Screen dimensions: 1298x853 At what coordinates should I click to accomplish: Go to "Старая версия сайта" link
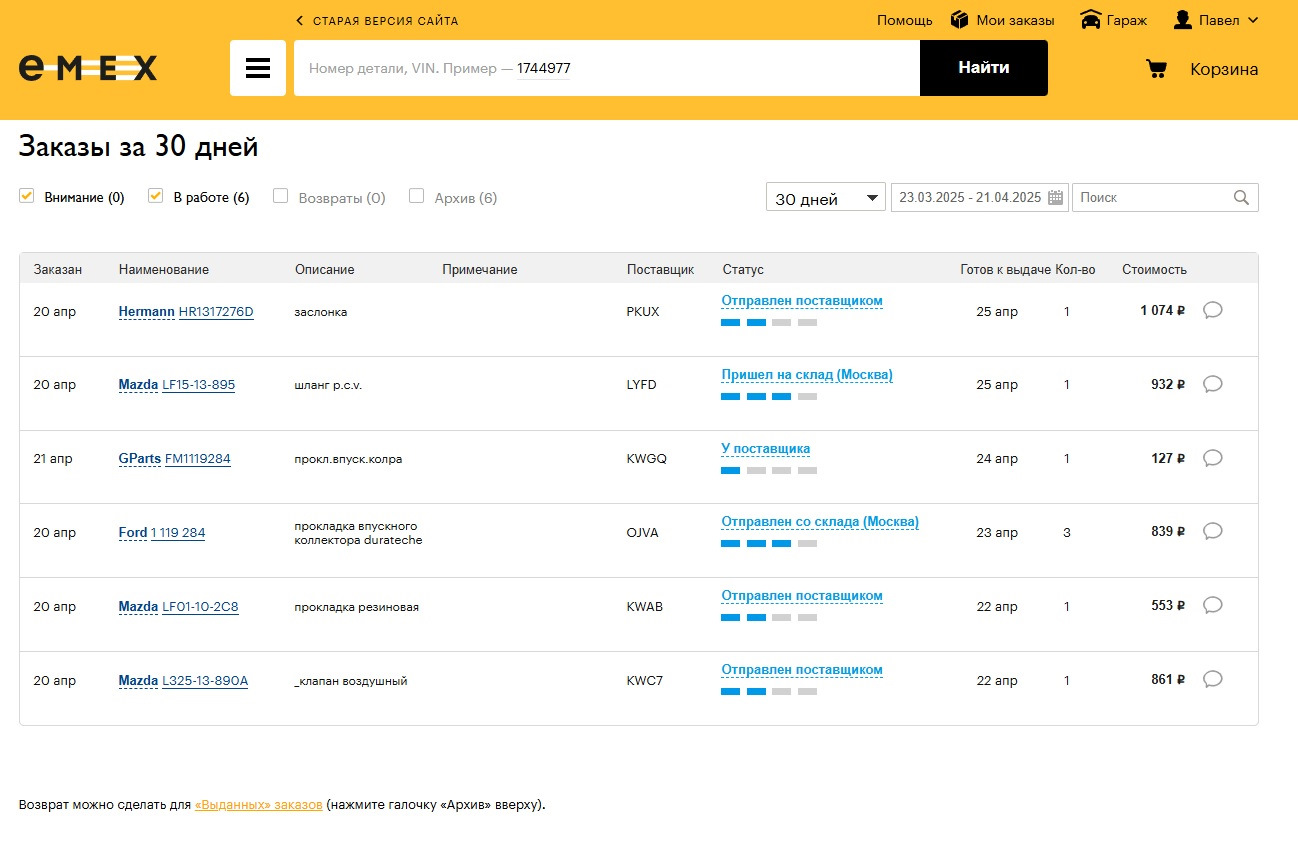[x=378, y=20]
